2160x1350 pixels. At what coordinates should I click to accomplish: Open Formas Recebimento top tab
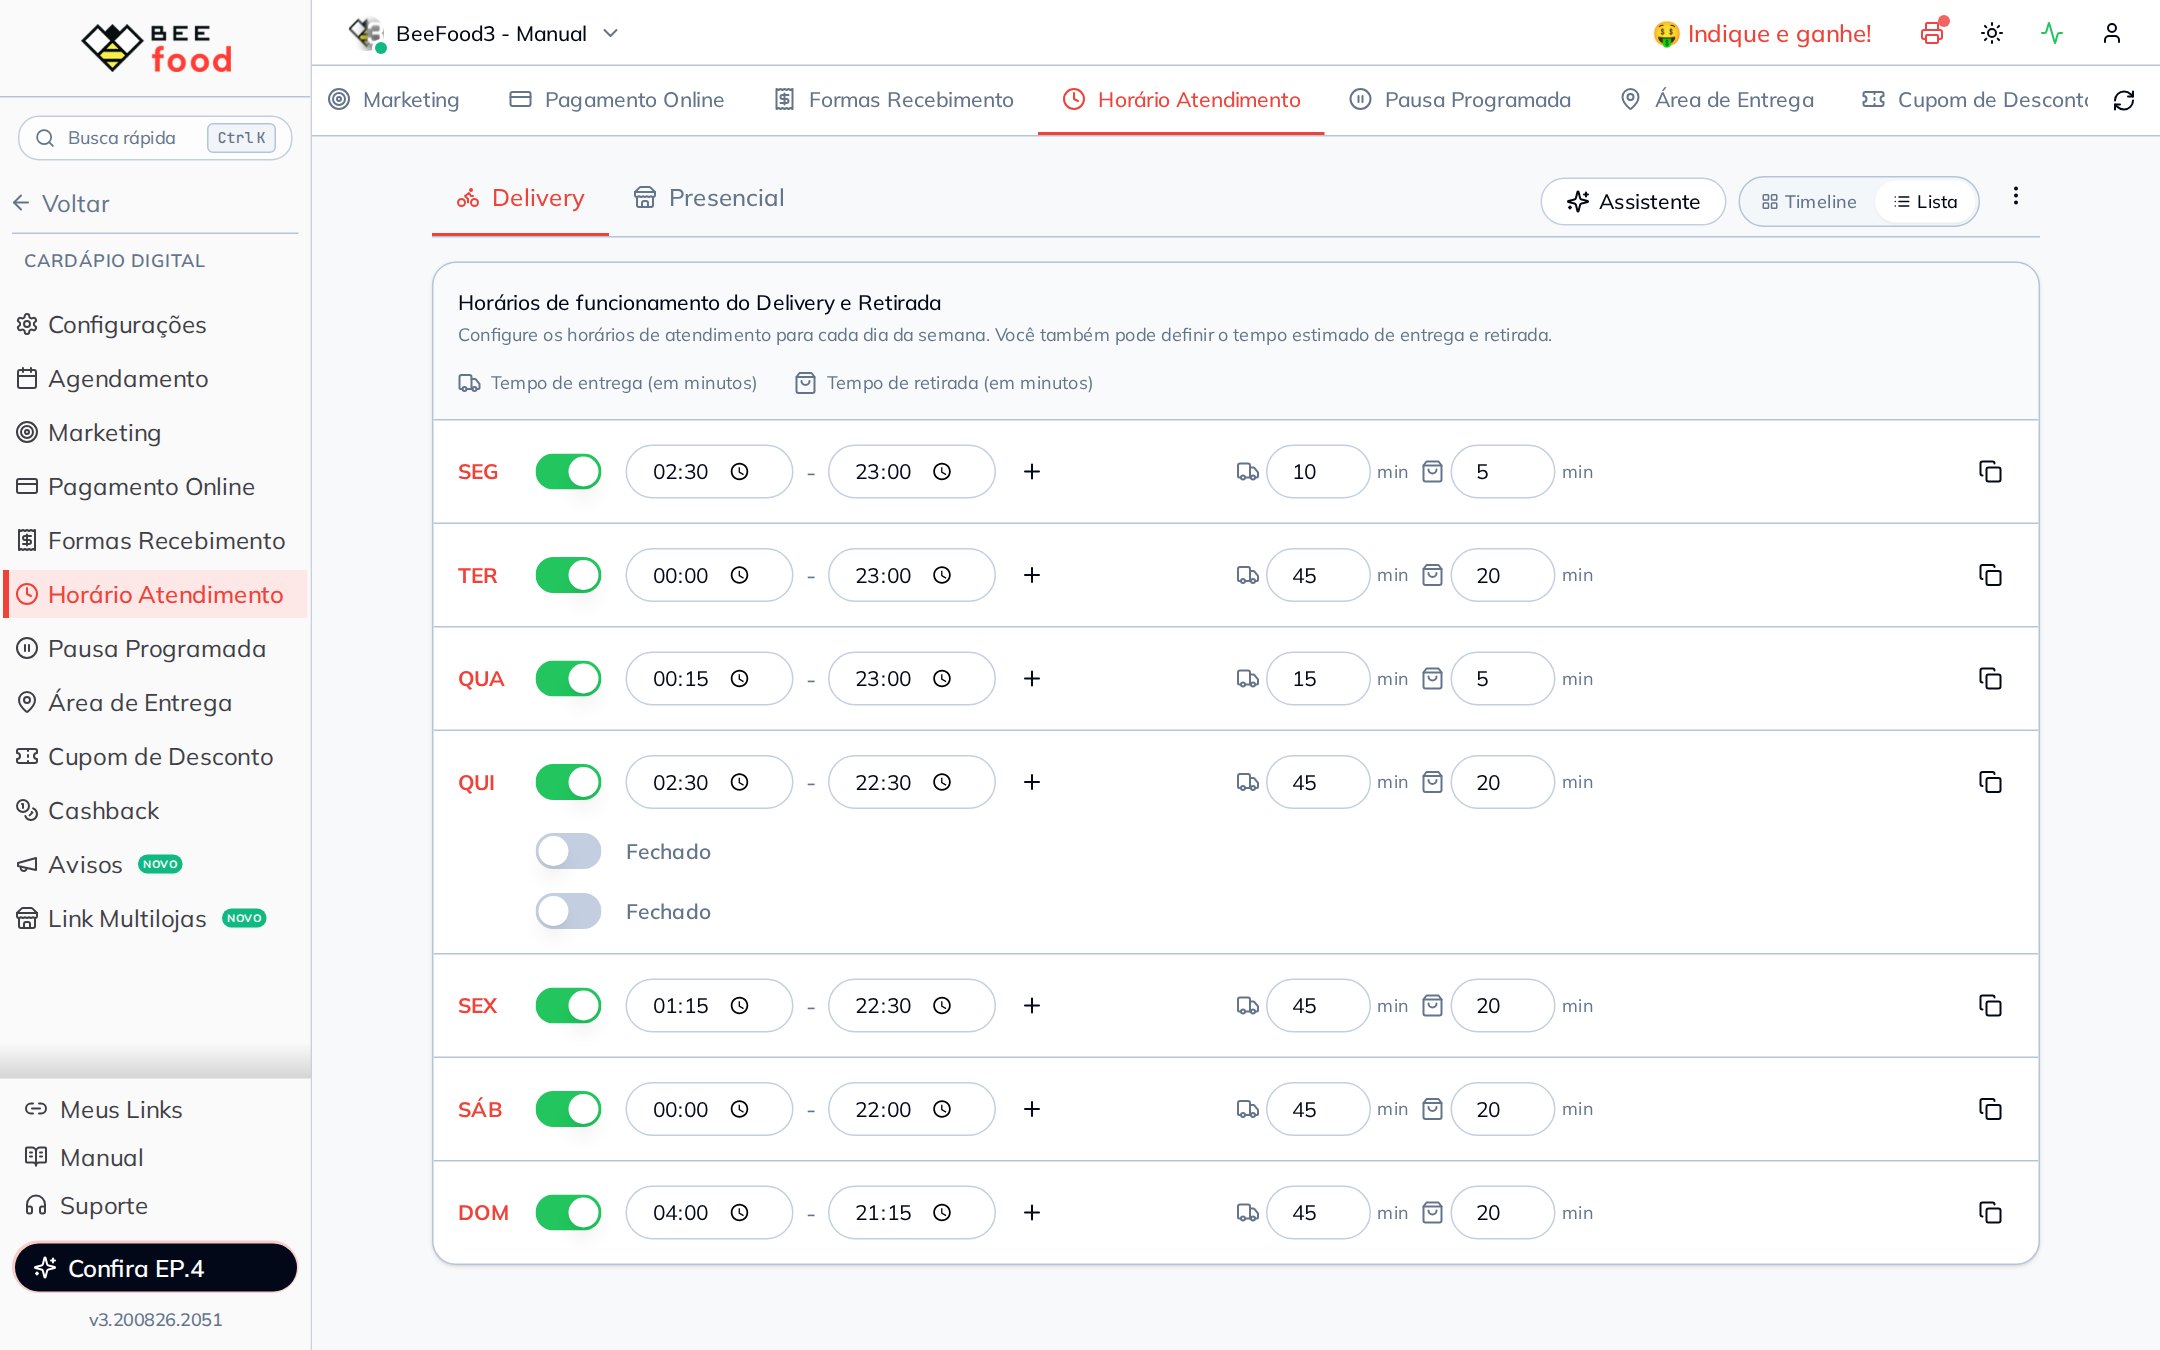pyautogui.click(x=894, y=100)
